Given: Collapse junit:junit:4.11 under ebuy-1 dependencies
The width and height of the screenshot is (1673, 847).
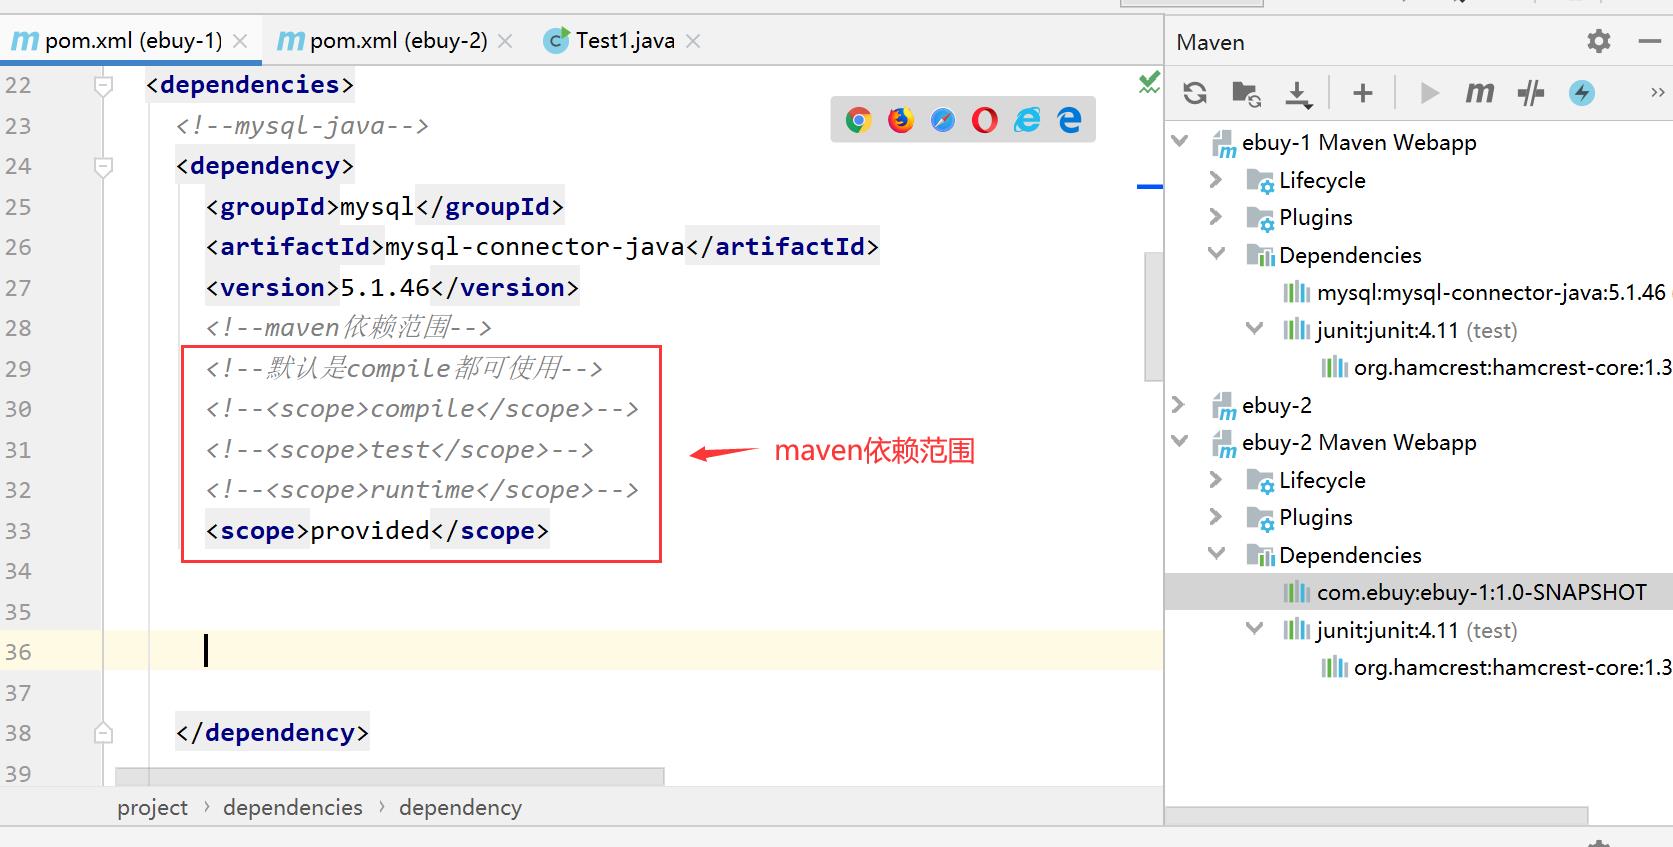Looking at the screenshot, I should point(1254,328).
